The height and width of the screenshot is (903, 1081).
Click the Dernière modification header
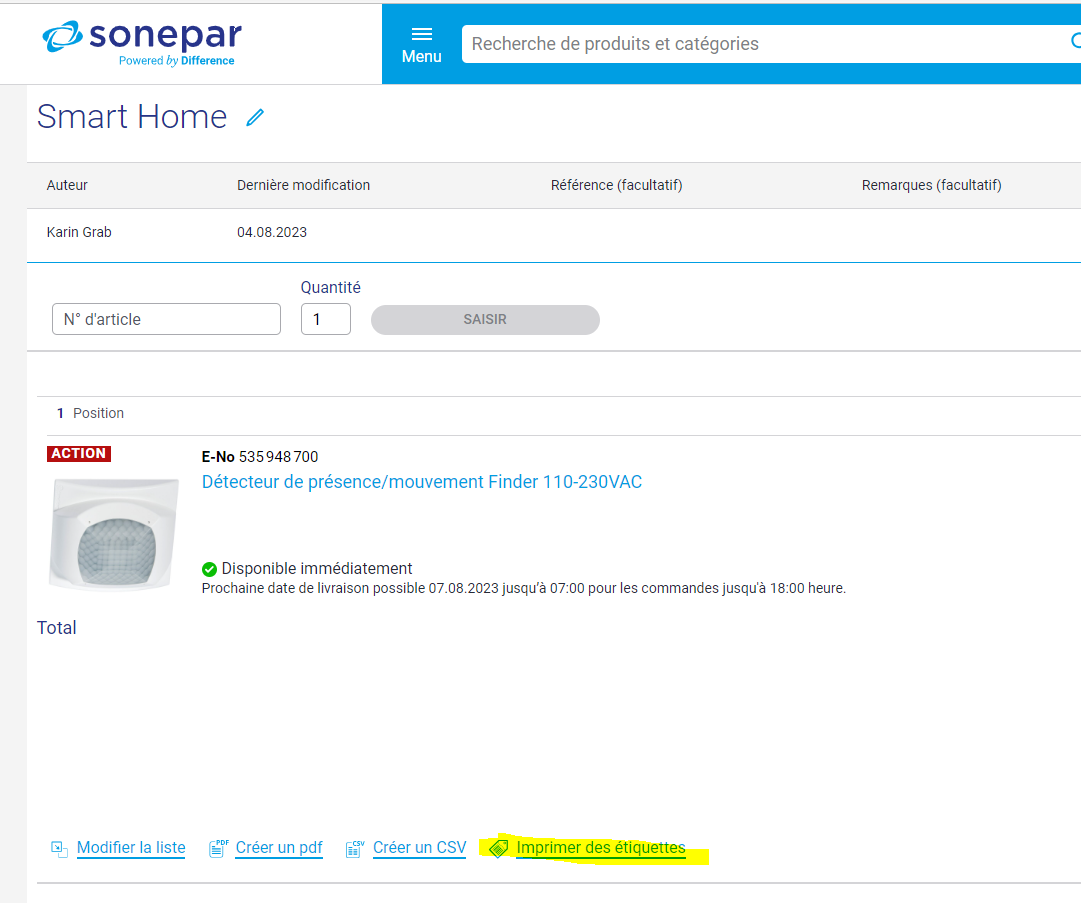point(303,185)
